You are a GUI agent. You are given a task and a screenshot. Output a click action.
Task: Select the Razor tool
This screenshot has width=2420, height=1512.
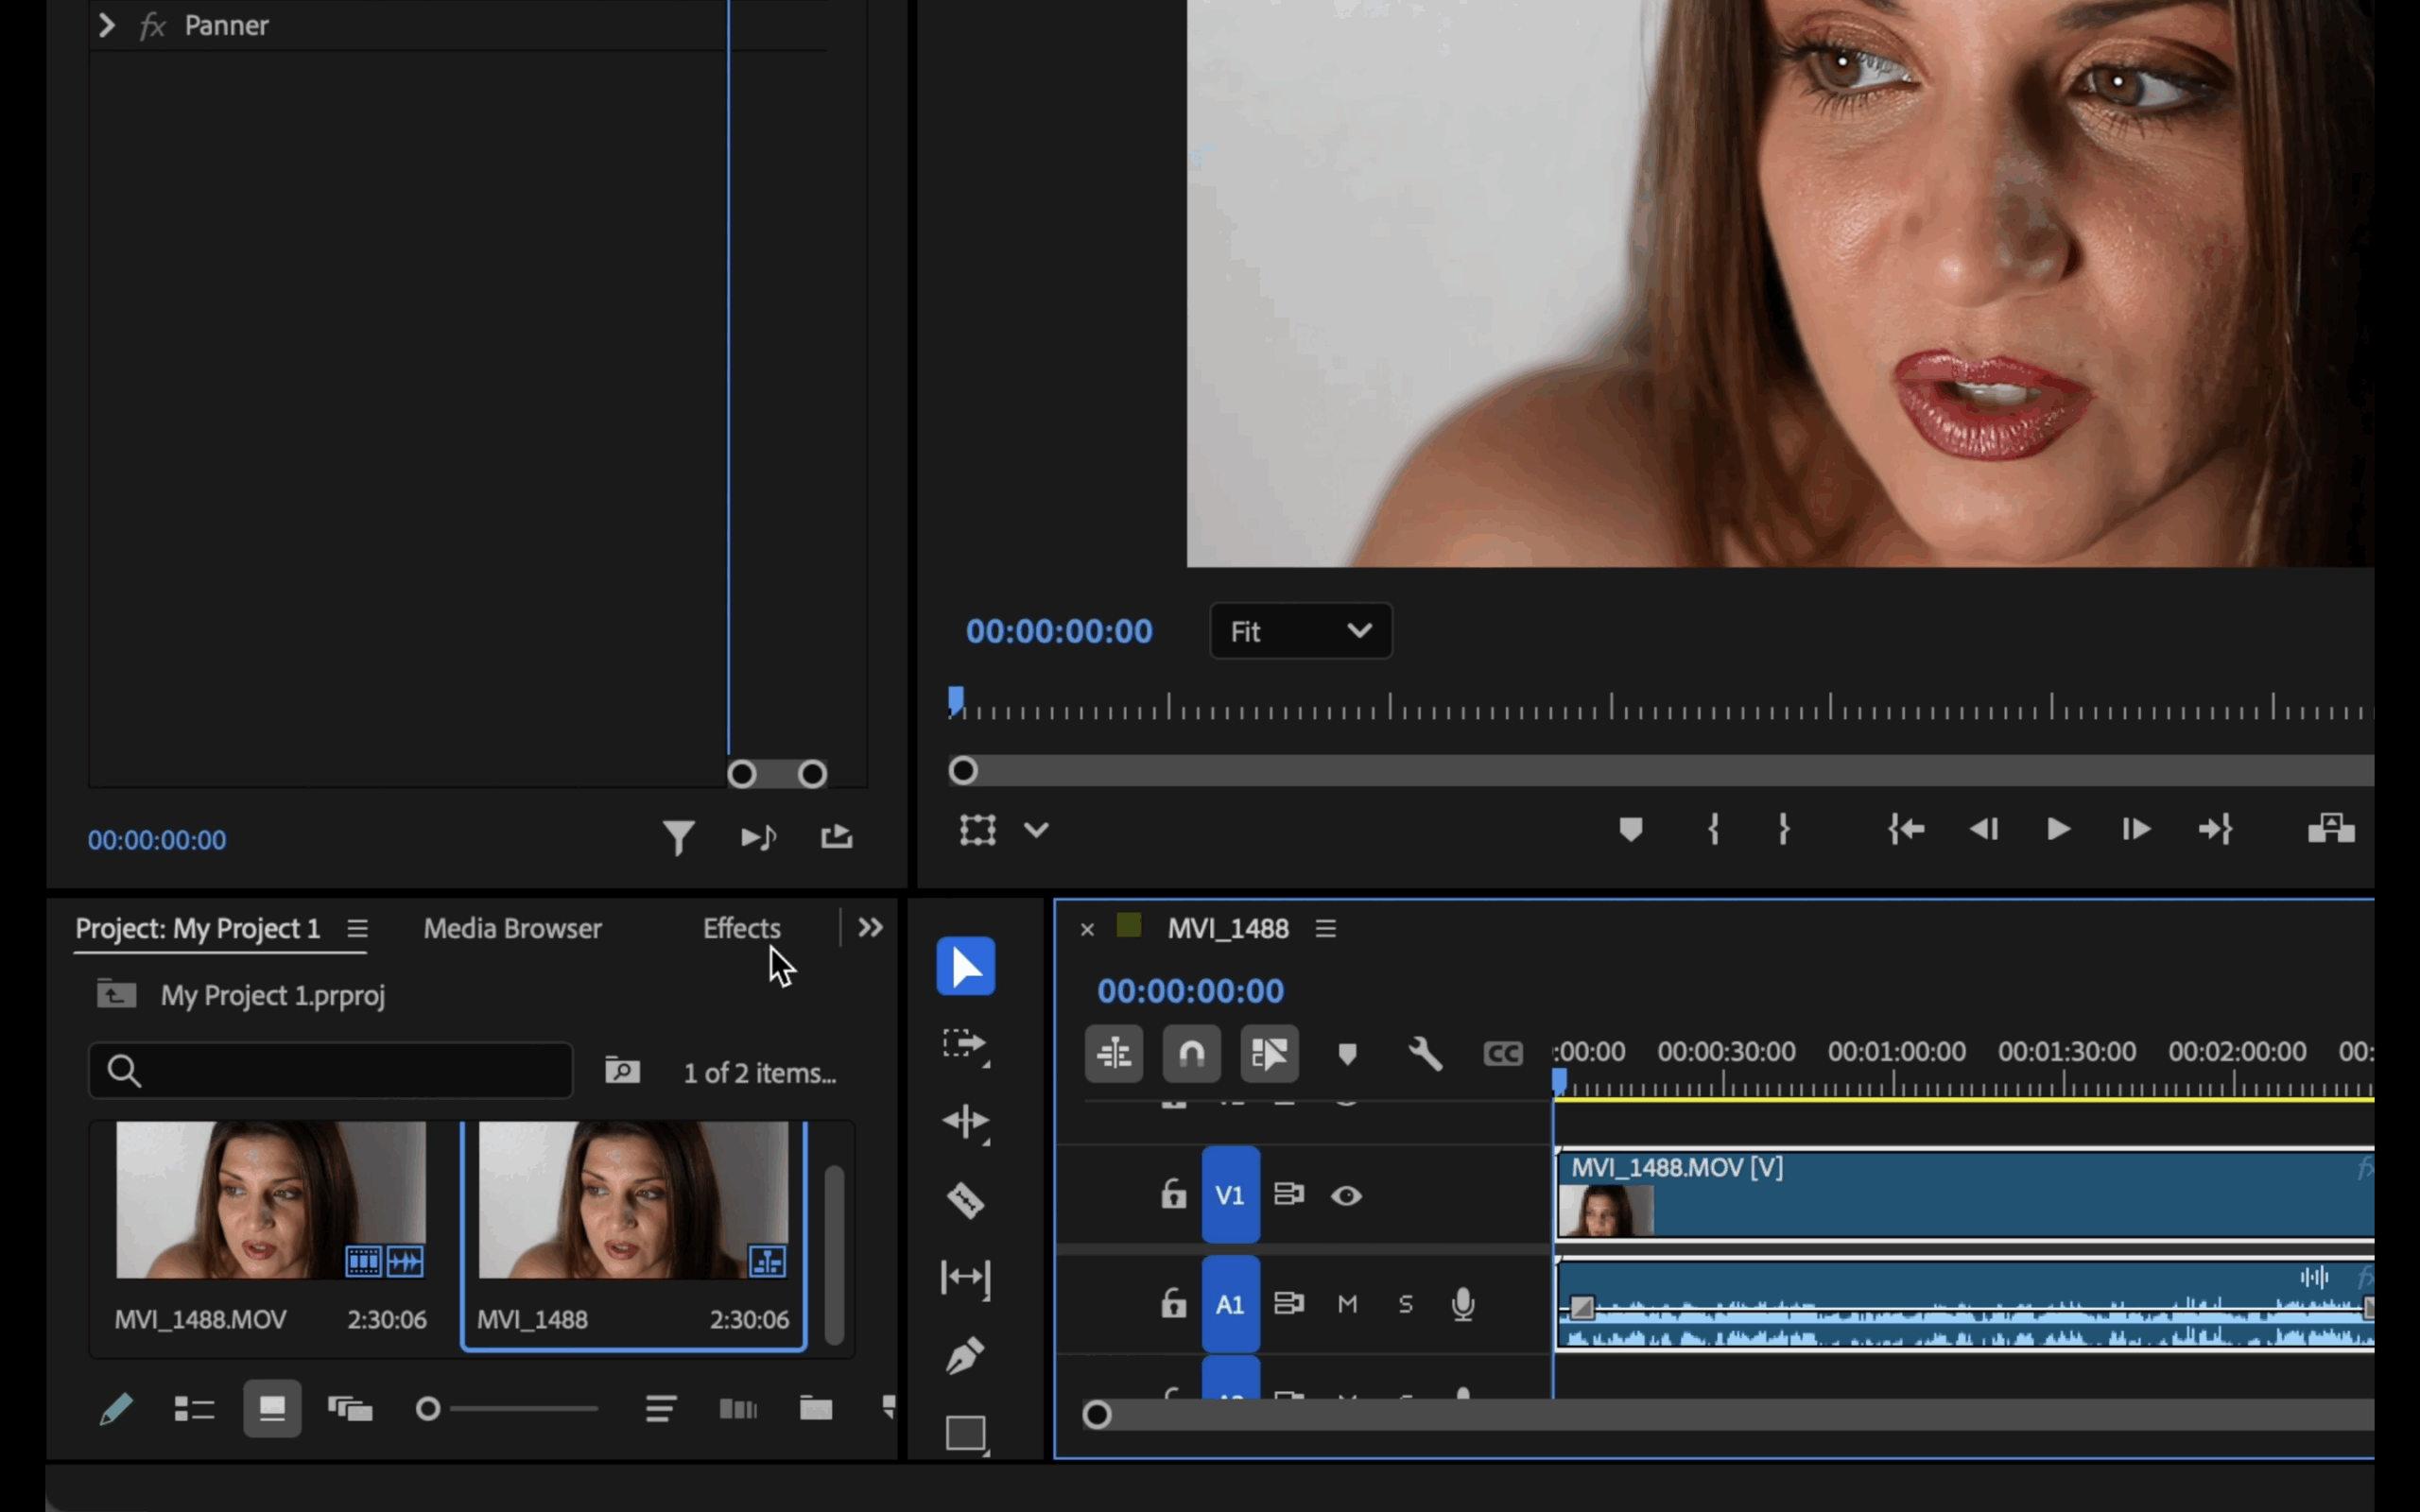965,1200
